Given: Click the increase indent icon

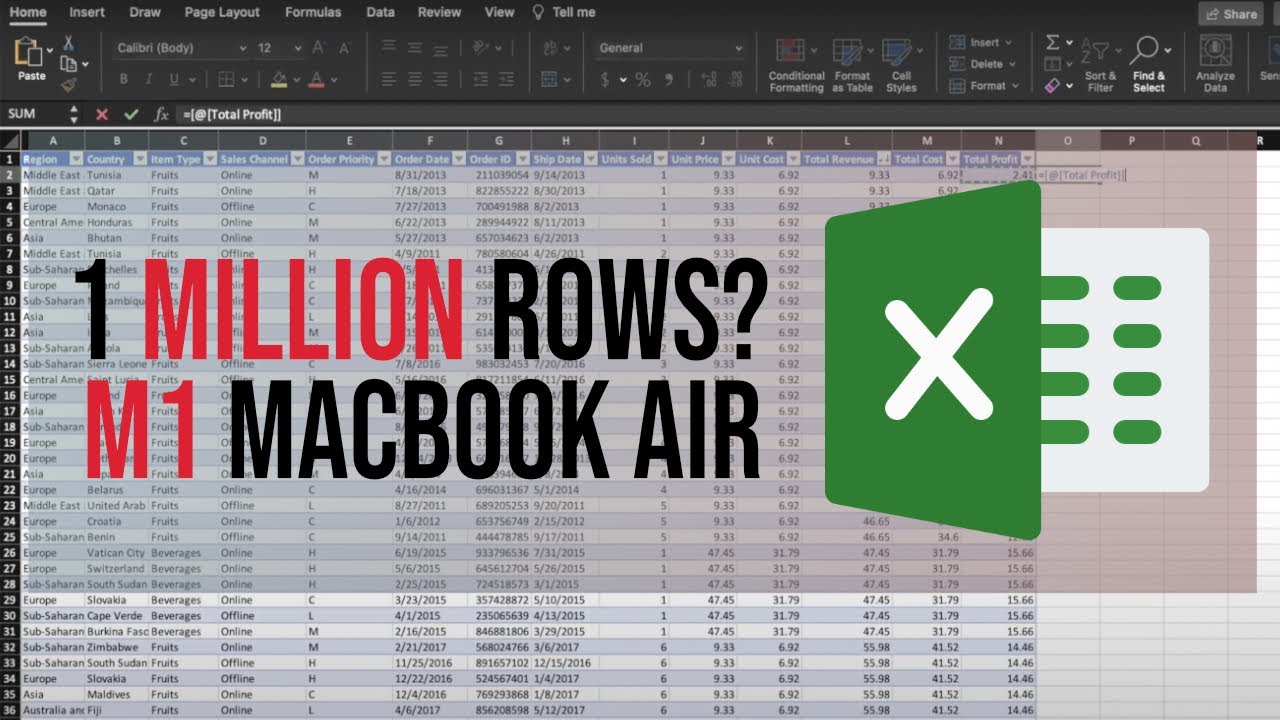Looking at the screenshot, I should [509, 79].
